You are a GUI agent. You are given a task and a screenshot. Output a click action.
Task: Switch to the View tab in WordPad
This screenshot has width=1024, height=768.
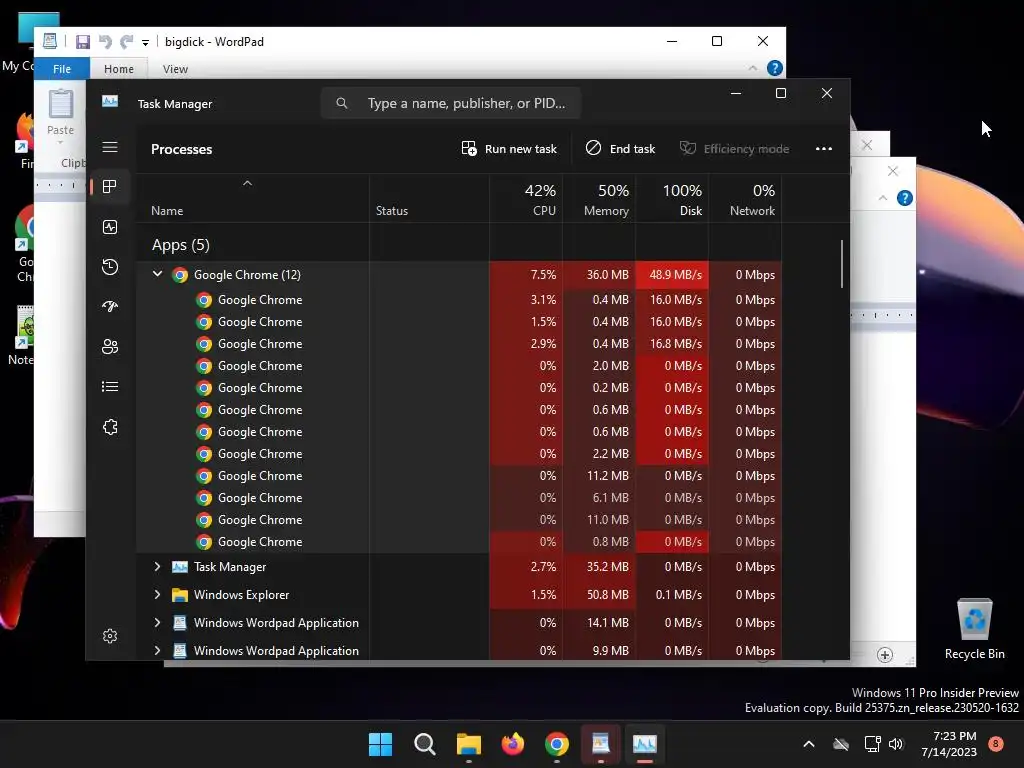(x=175, y=69)
